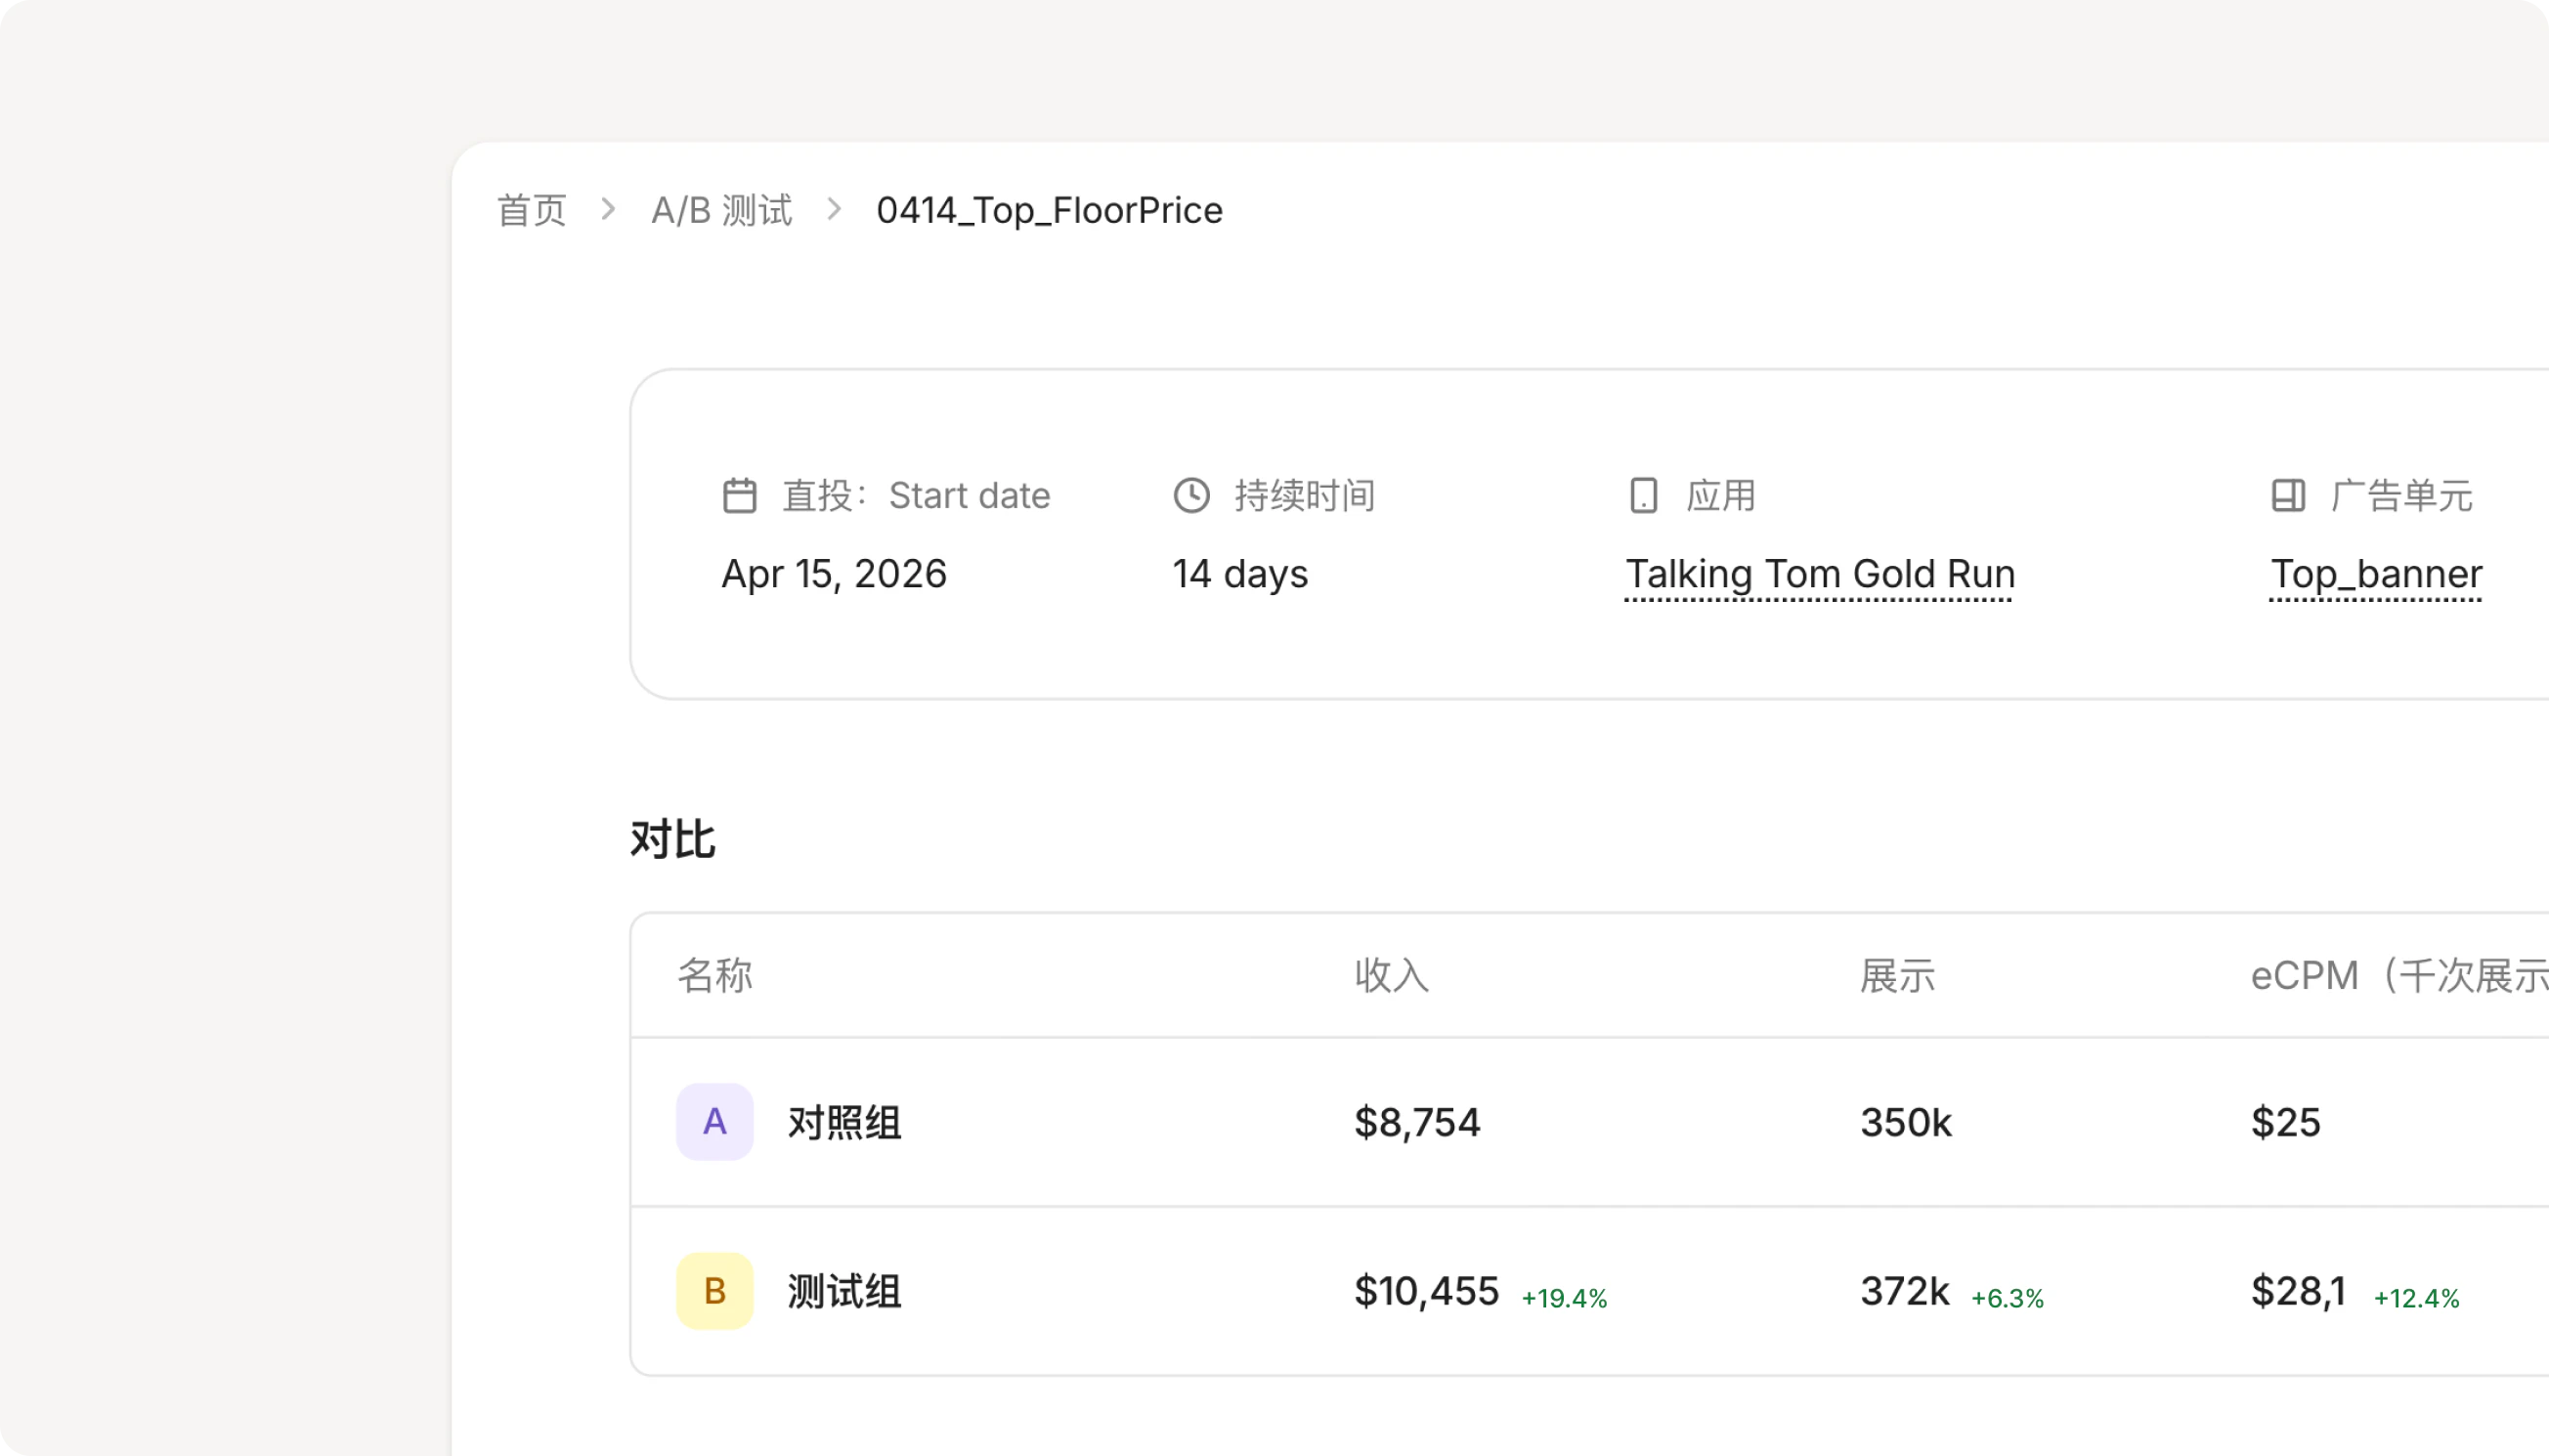Click the yellow B group badge
The height and width of the screenshot is (1456, 2549).
[714, 1291]
